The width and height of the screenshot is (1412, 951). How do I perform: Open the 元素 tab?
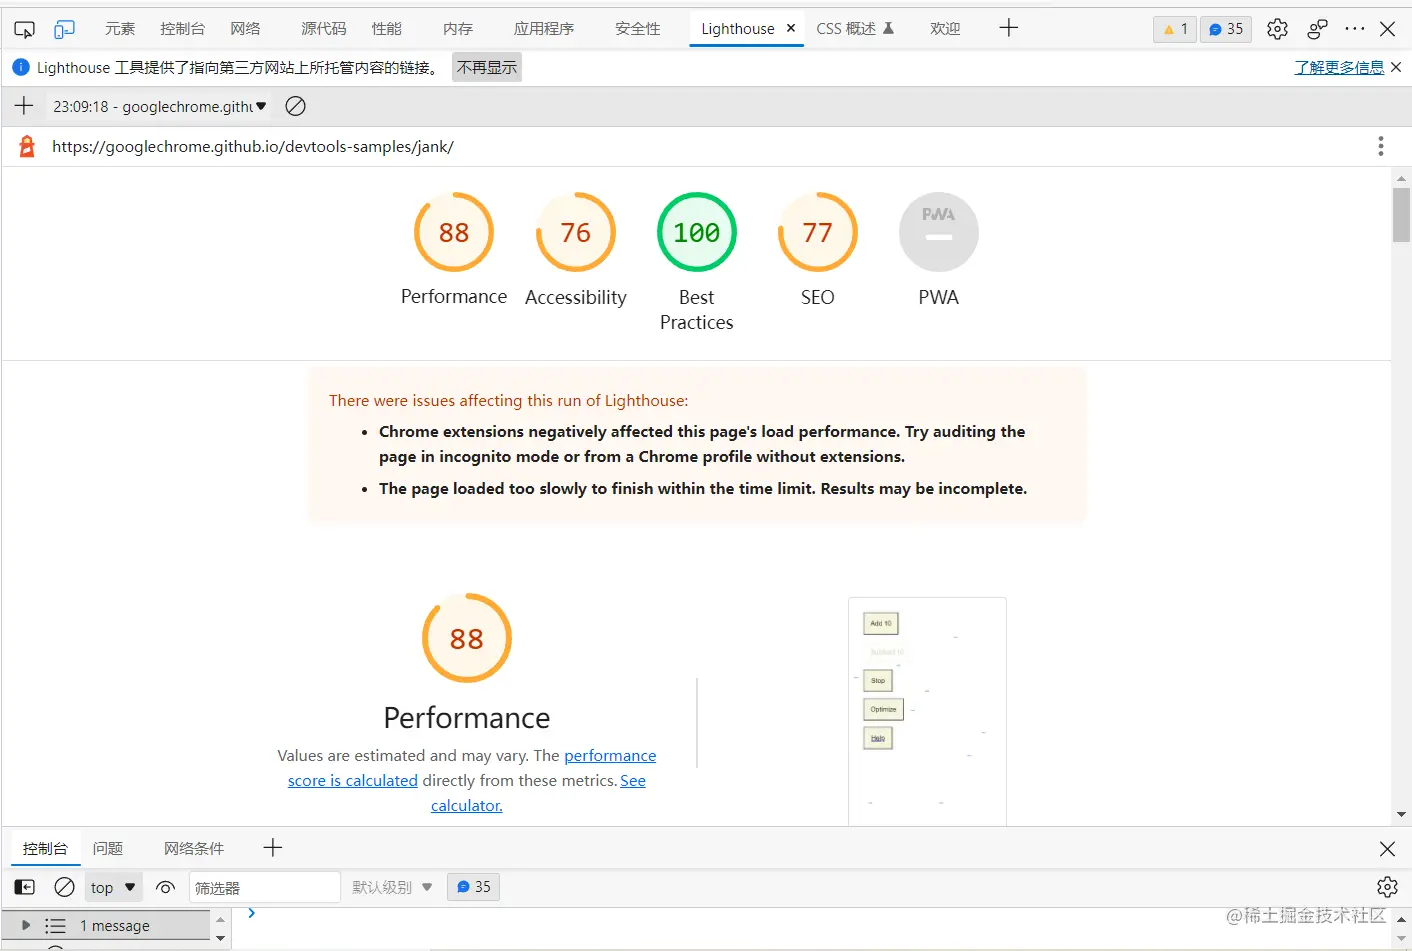coord(120,29)
